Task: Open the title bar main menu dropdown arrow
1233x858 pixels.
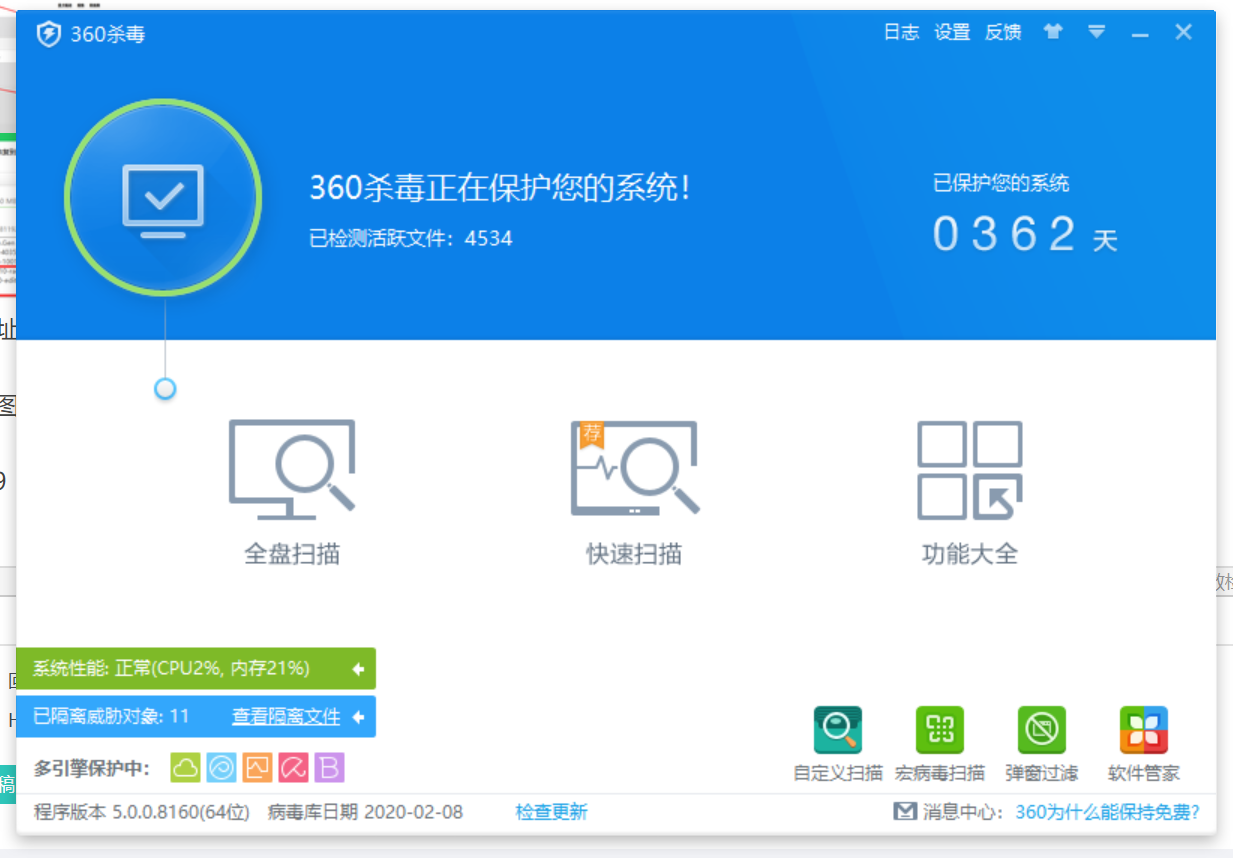Action: point(1097,32)
